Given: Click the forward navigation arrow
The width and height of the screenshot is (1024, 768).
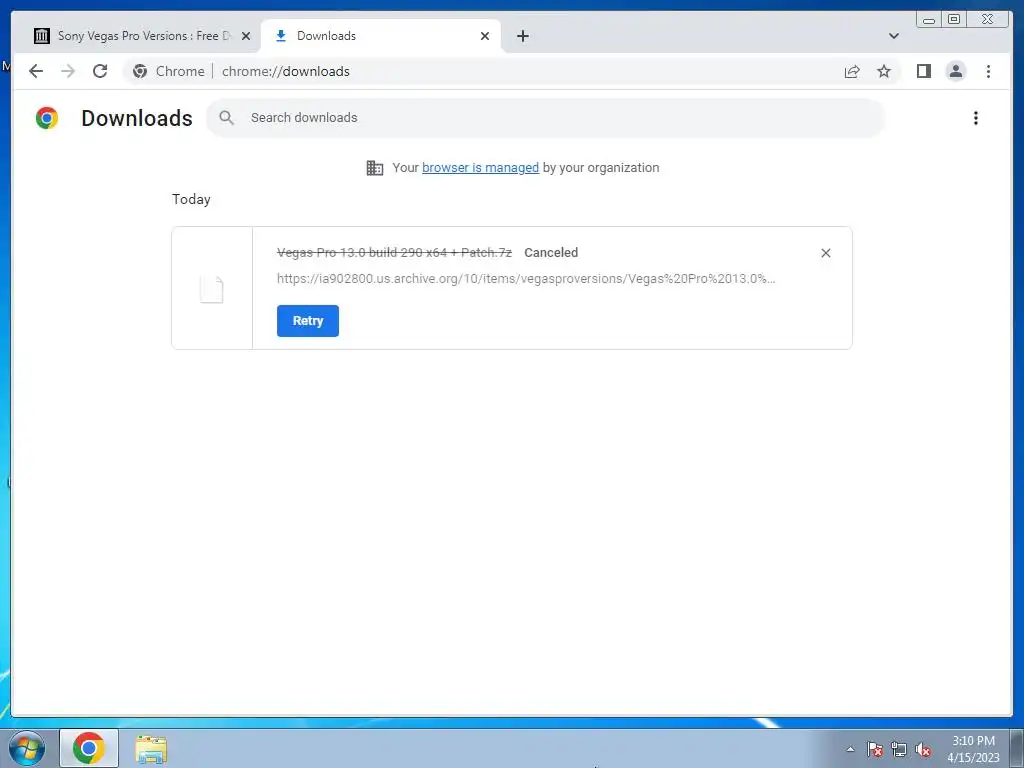Looking at the screenshot, I should (x=68, y=71).
